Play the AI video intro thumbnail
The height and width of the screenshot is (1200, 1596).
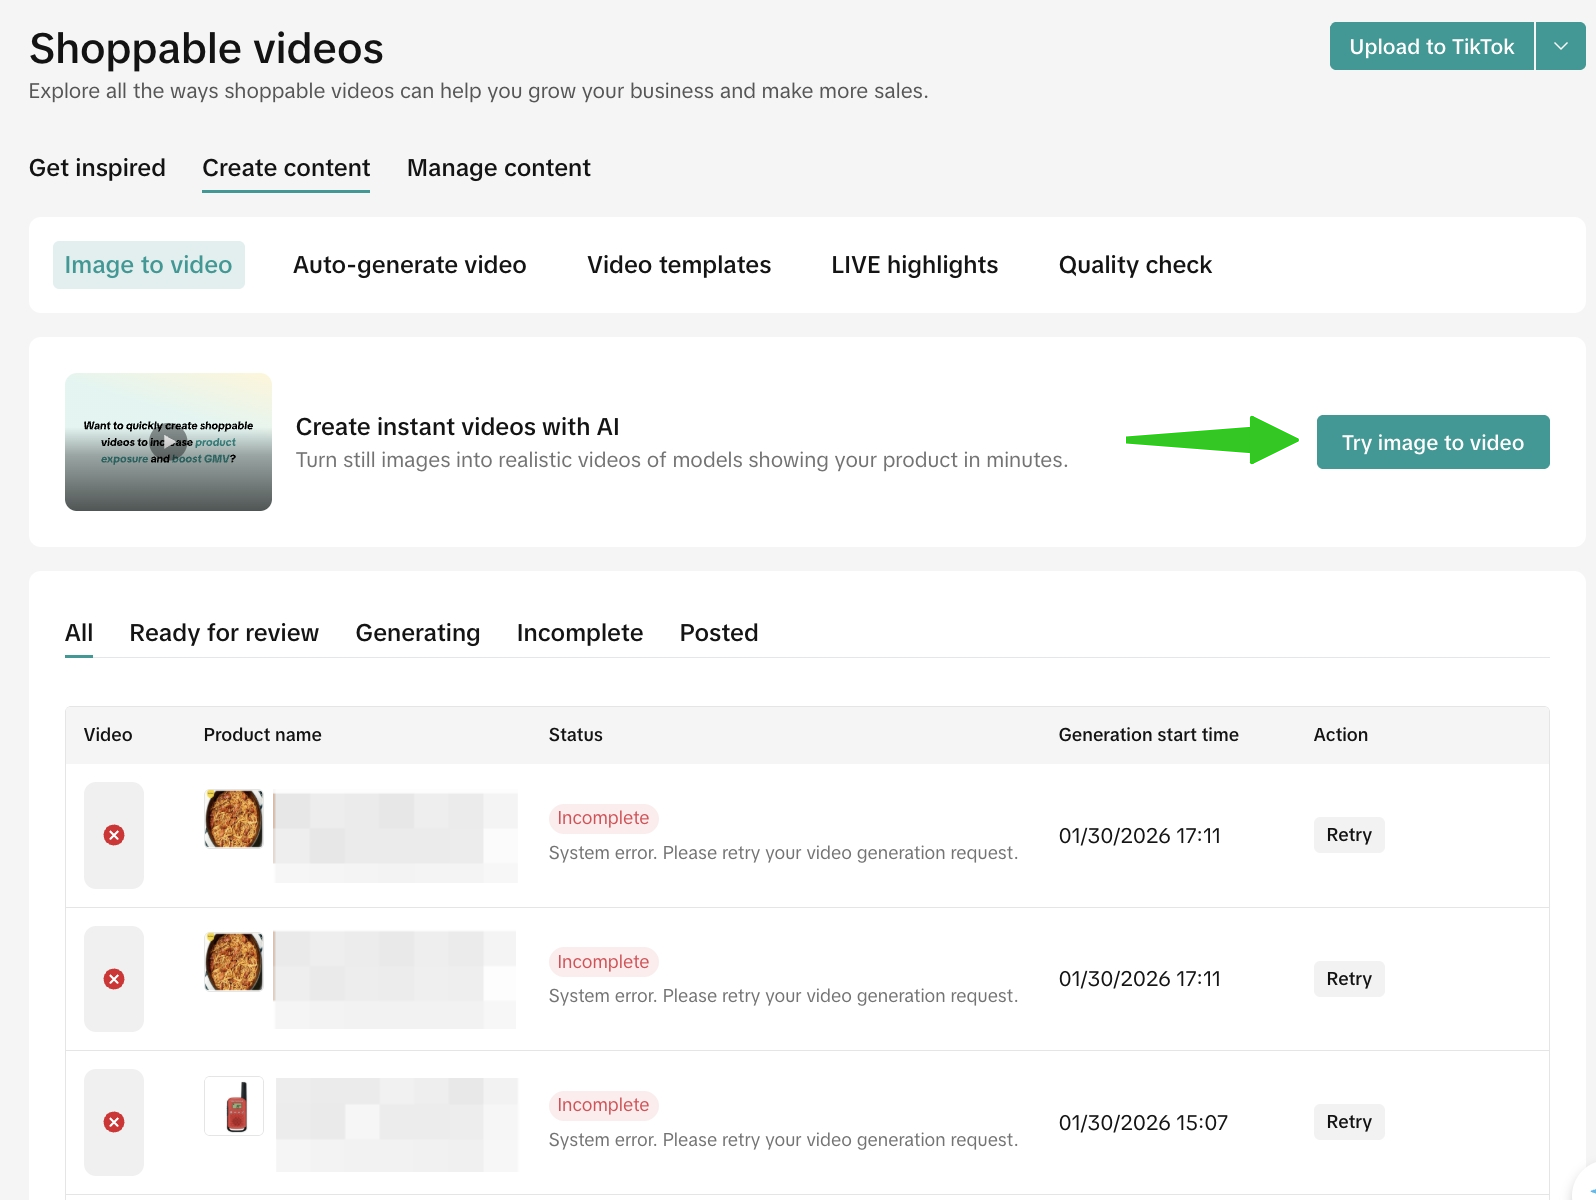click(168, 442)
